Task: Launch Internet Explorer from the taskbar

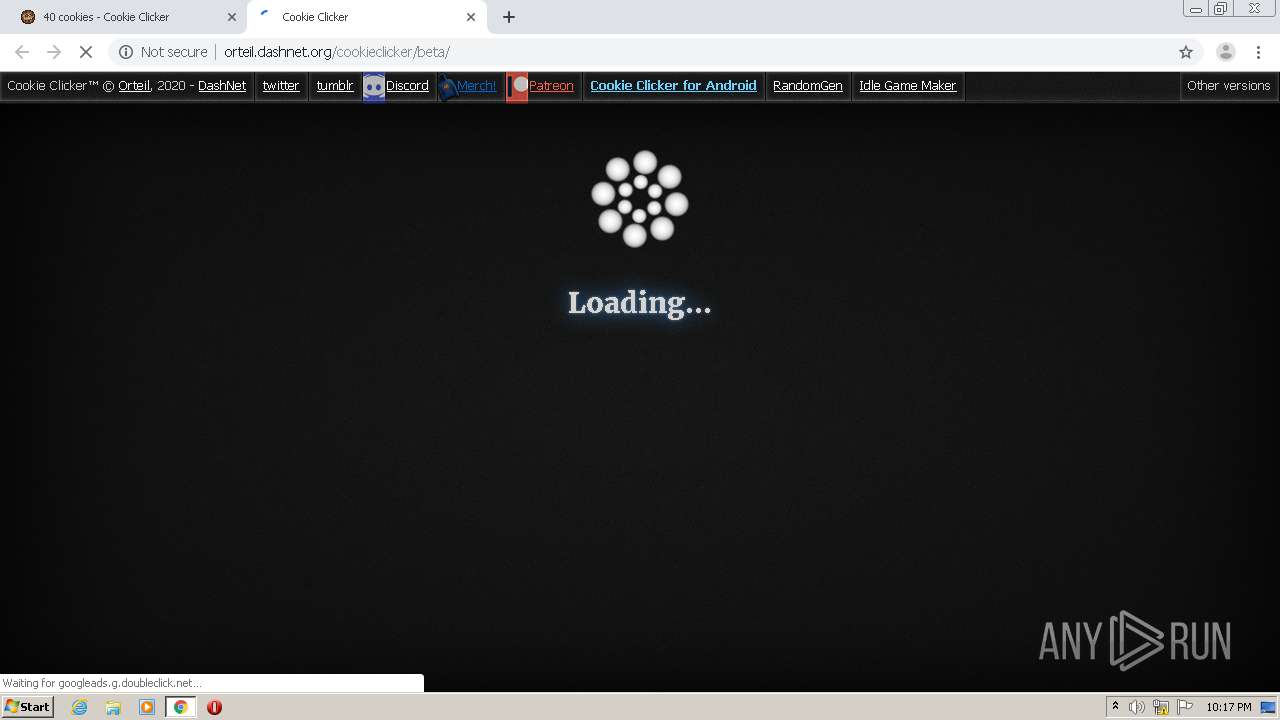Action: [x=79, y=707]
